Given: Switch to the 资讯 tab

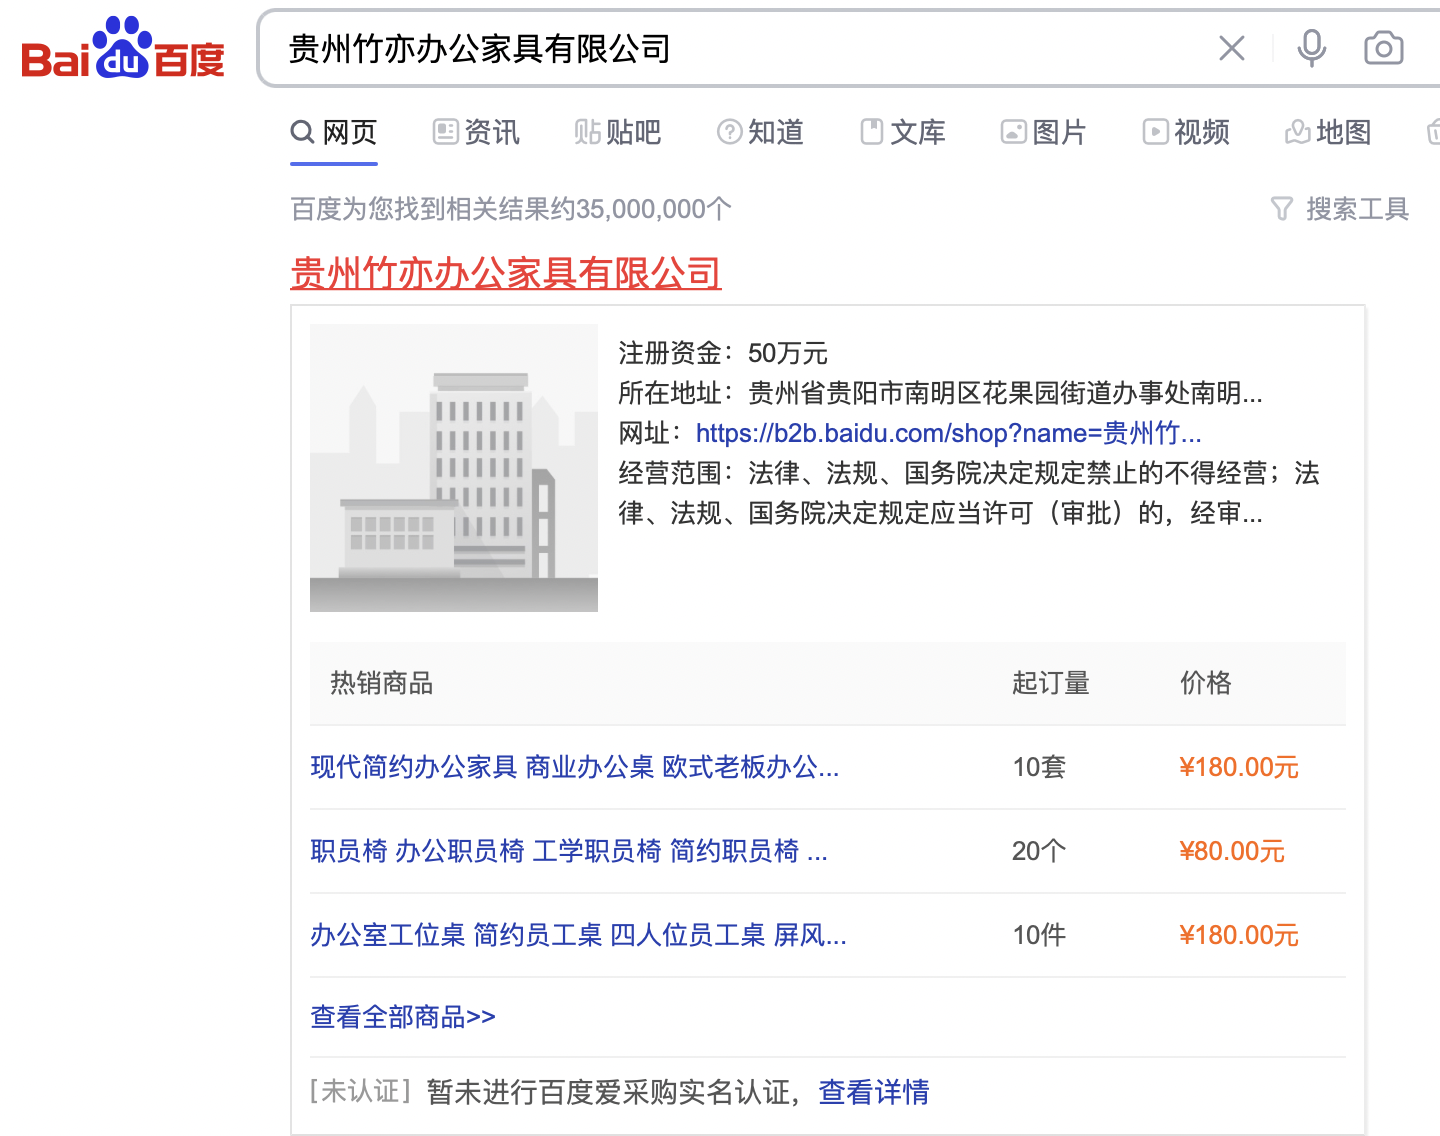Looking at the screenshot, I should pos(476,132).
